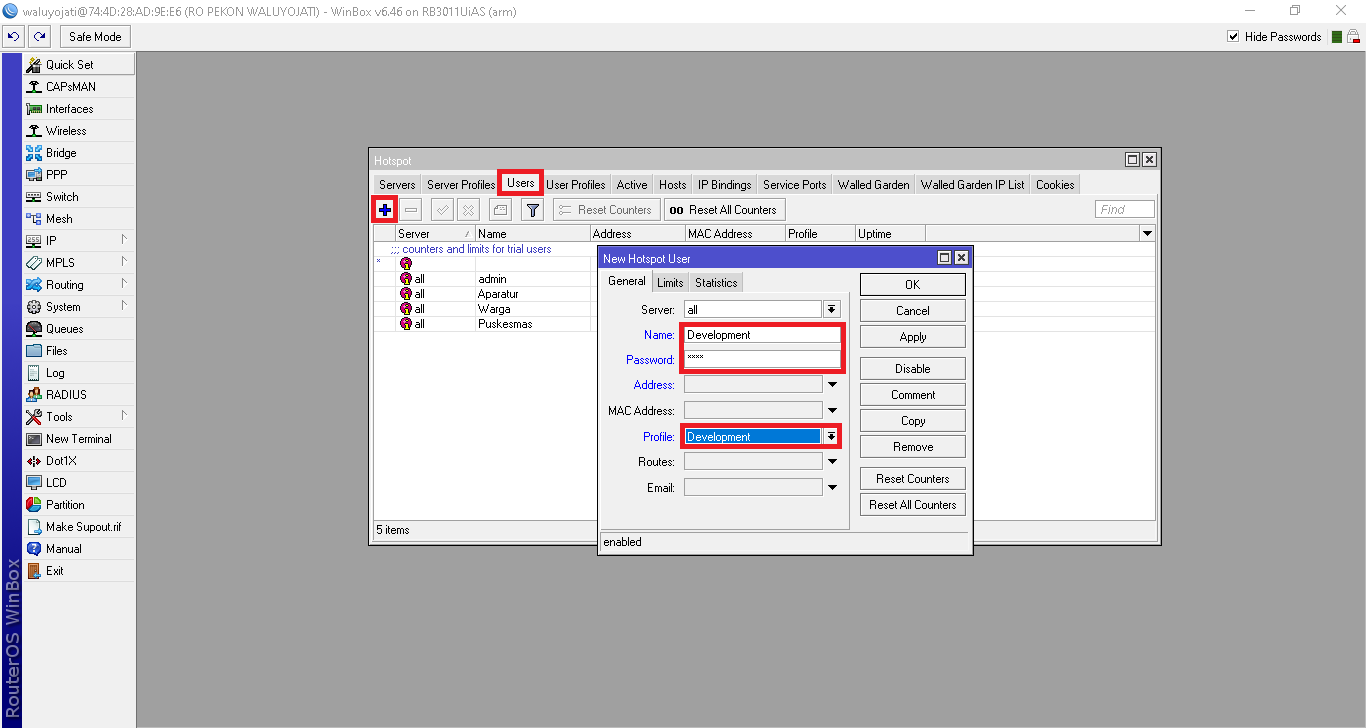Open the Walled Garden tab
1366x728 pixels.
(873, 184)
